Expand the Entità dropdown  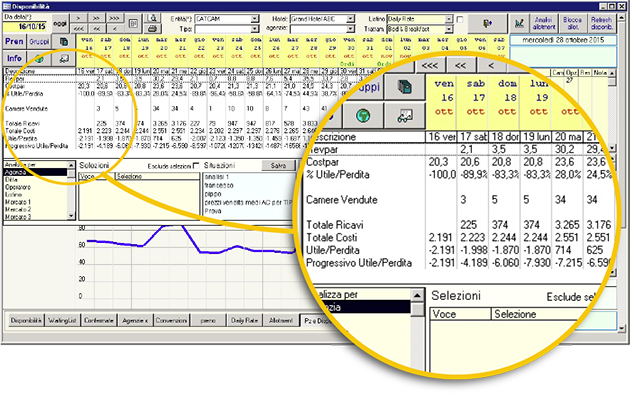point(255,19)
